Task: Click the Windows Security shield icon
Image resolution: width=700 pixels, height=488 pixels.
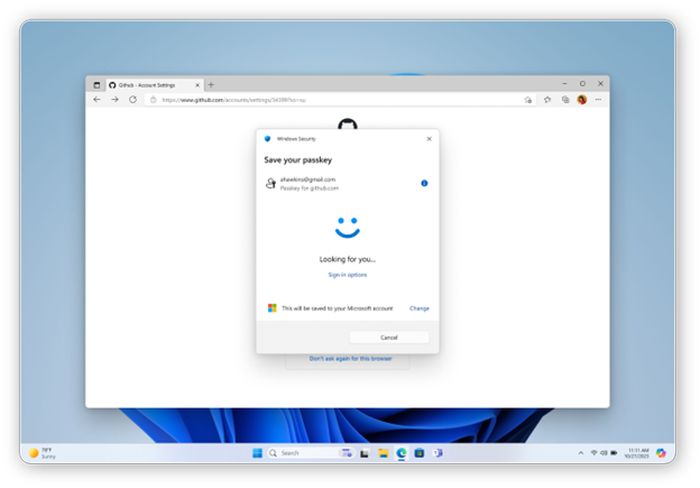Action: (267, 139)
